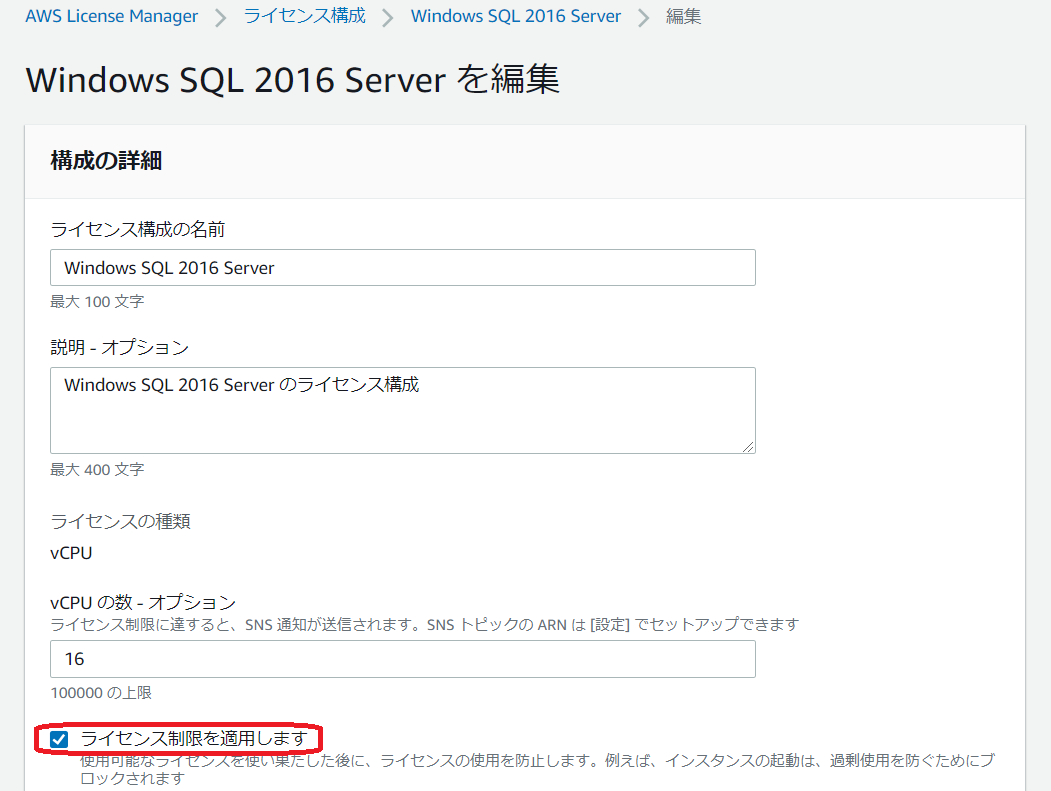Click the 説明 - オプション label
Screen dimensions: 1051x791
pos(120,347)
